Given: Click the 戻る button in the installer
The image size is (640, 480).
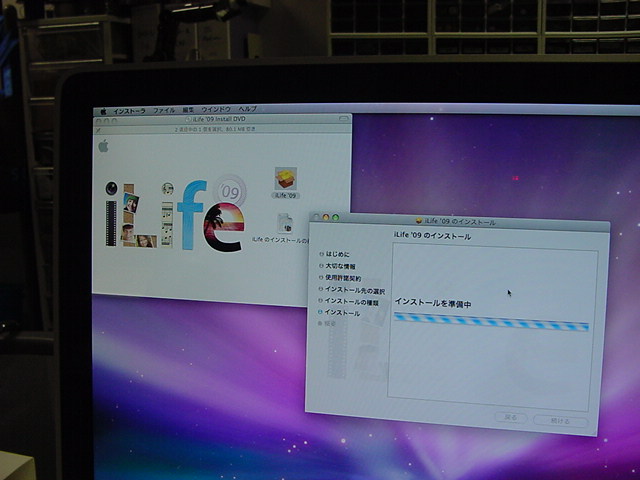Looking at the screenshot, I should pyautogui.click(x=511, y=417).
